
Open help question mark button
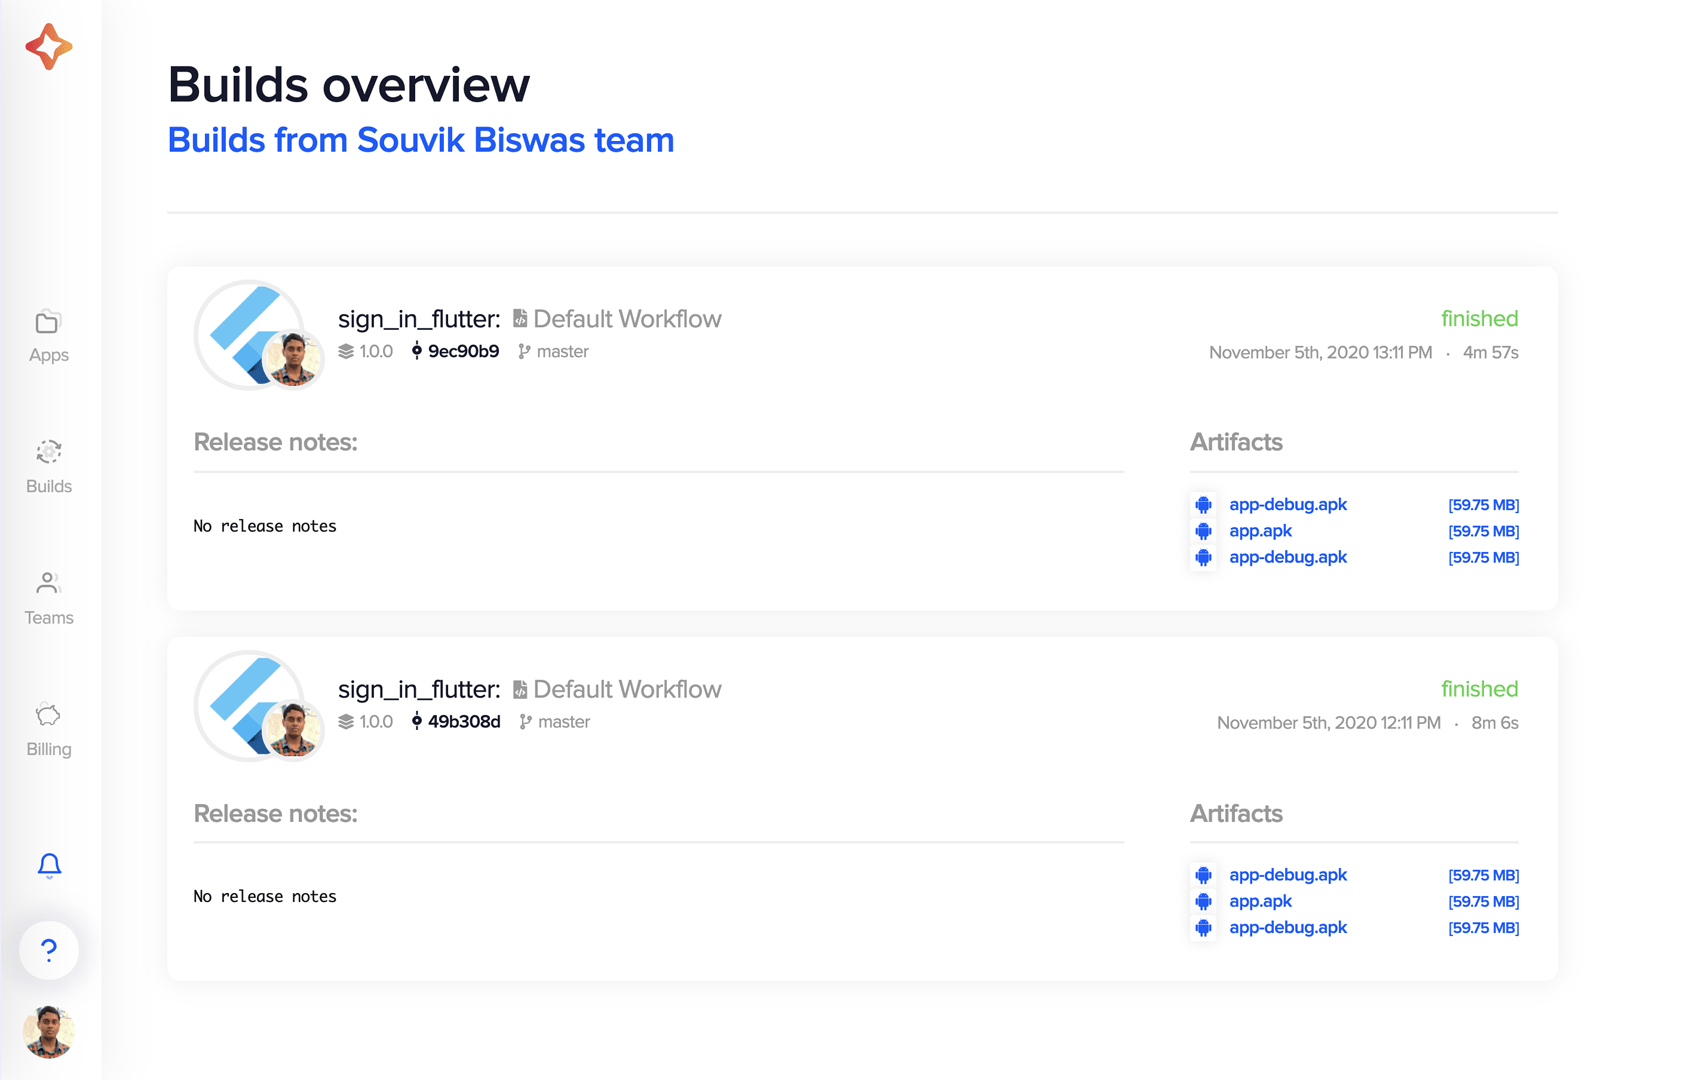click(x=49, y=950)
